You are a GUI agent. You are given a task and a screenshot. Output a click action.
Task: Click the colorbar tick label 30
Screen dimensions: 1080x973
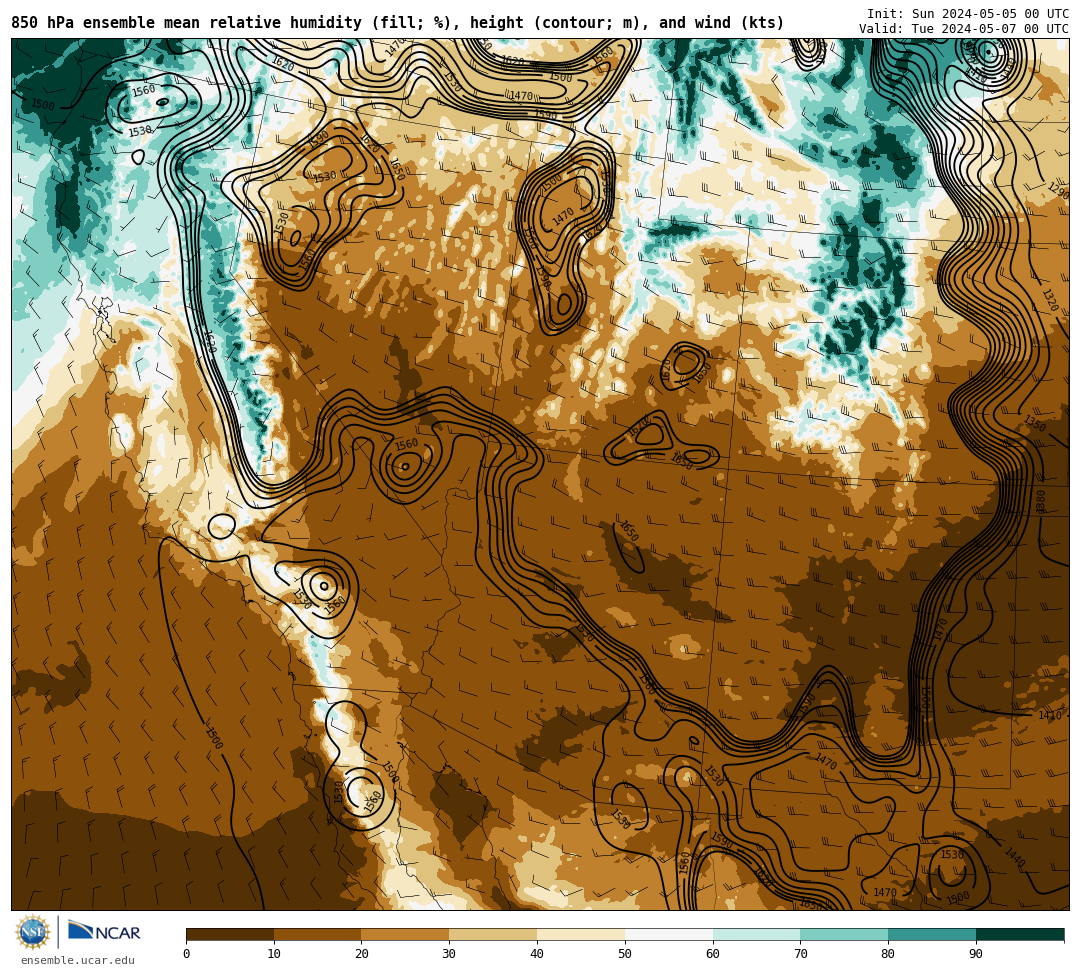(x=449, y=954)
